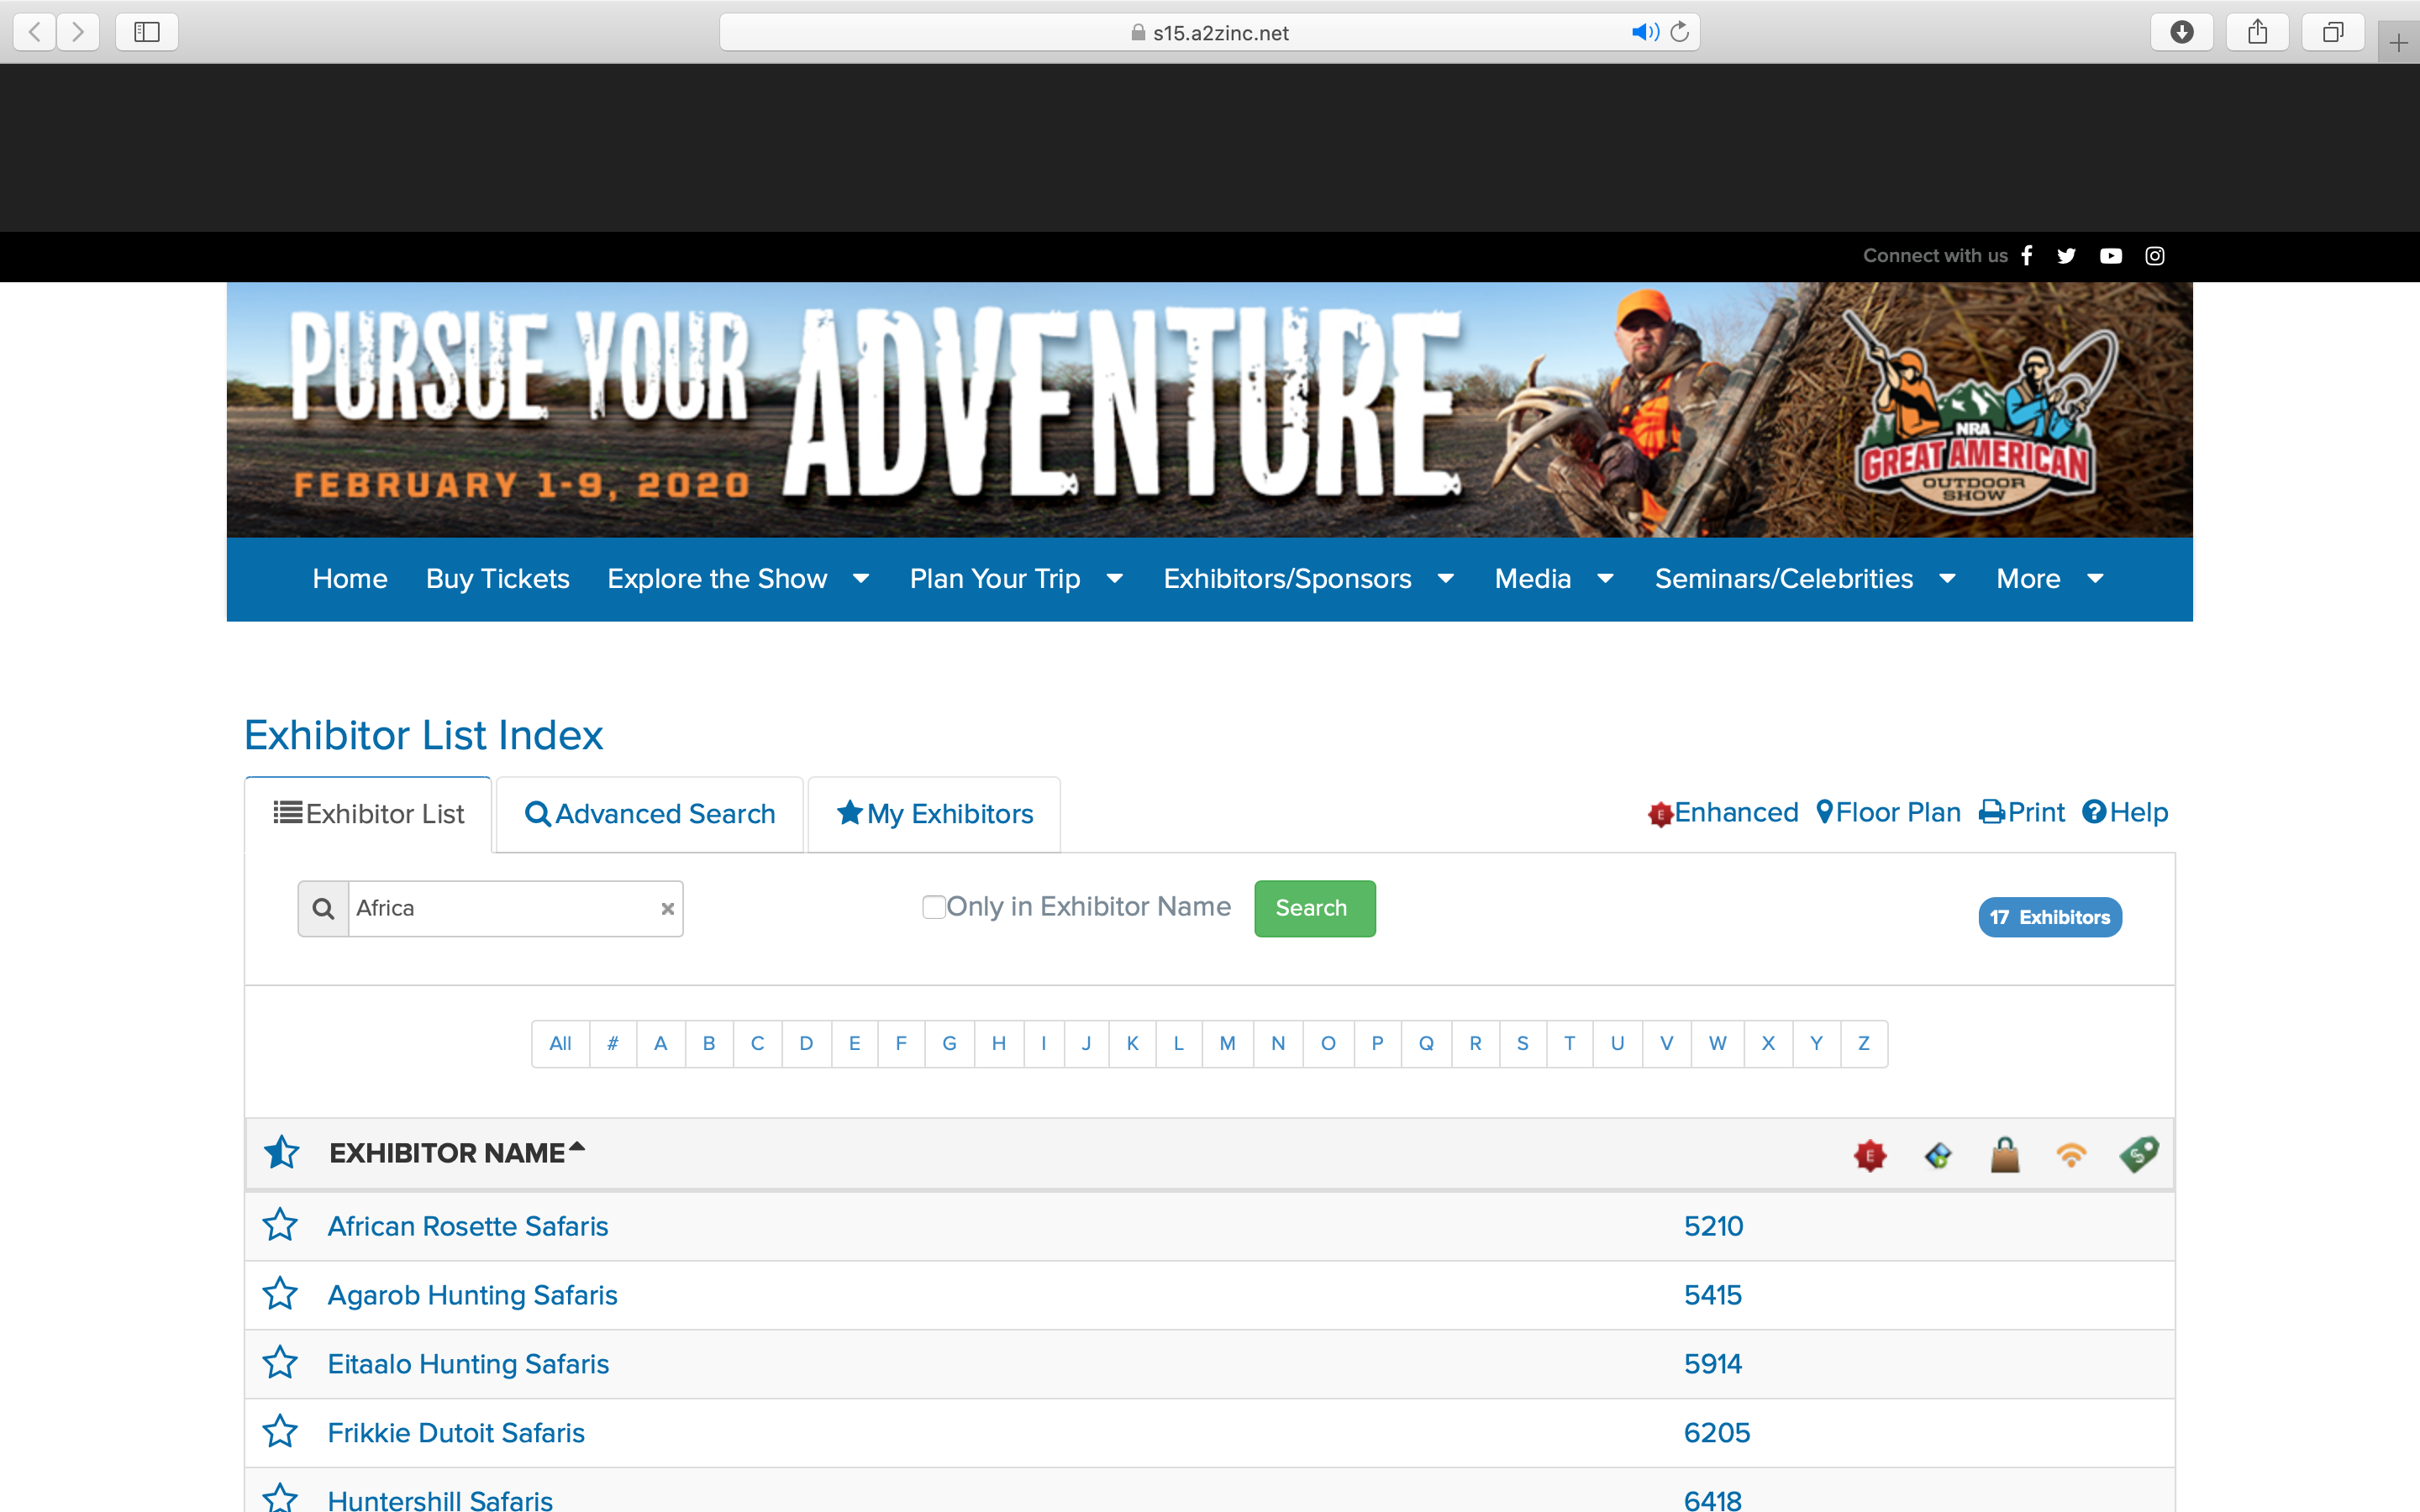This screenshot has height=1512, width=2420.
Task: Click the 17 Exhibitors badge
Action: [2050, 917]
